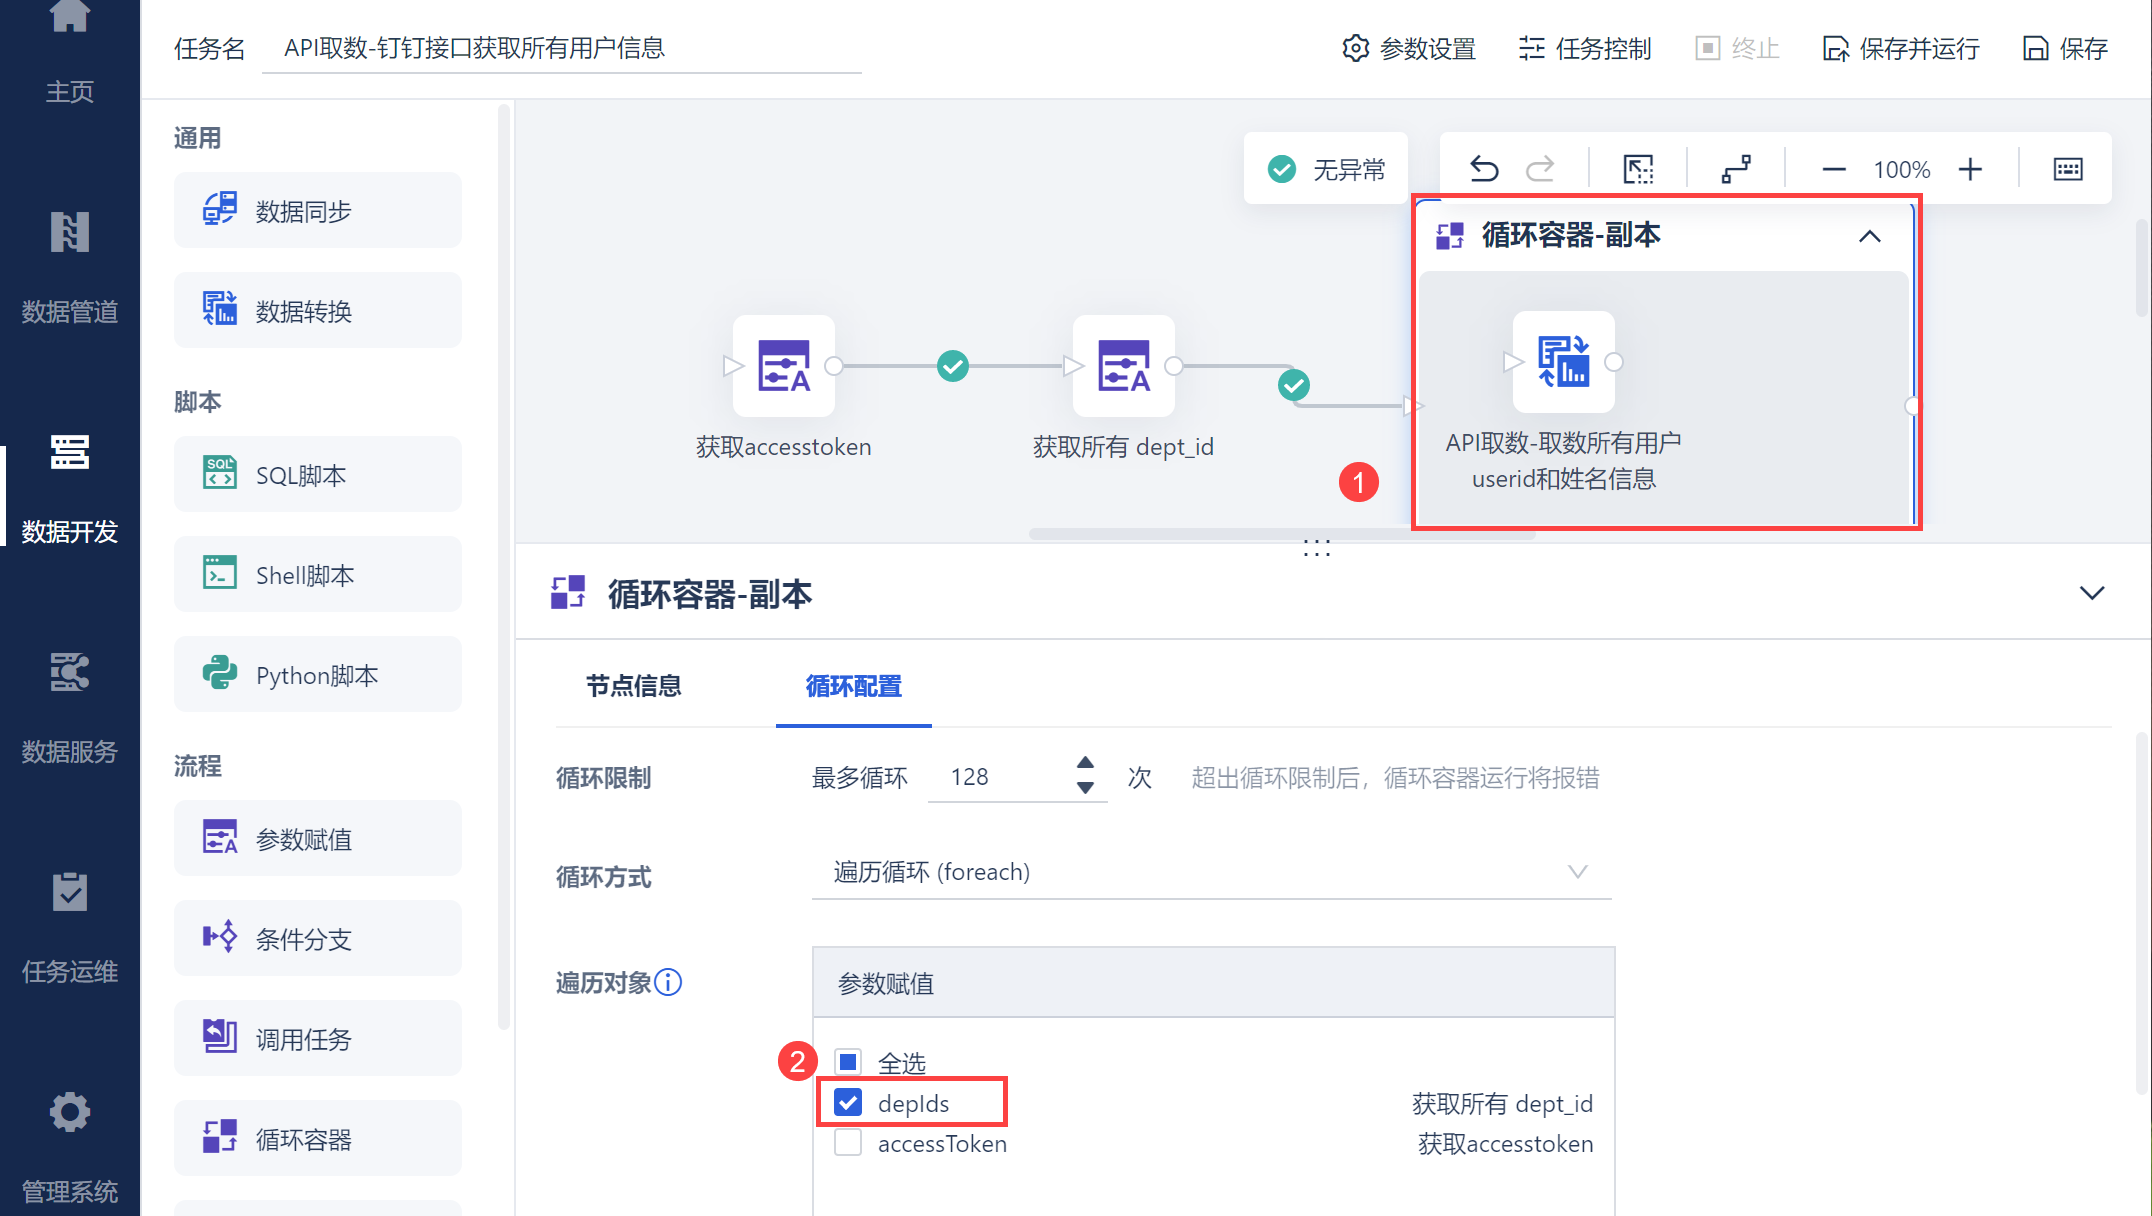2152x1216 pixels.
Task: Open the 循环方式 foreach dropdown
Action: click(1210, 872)
